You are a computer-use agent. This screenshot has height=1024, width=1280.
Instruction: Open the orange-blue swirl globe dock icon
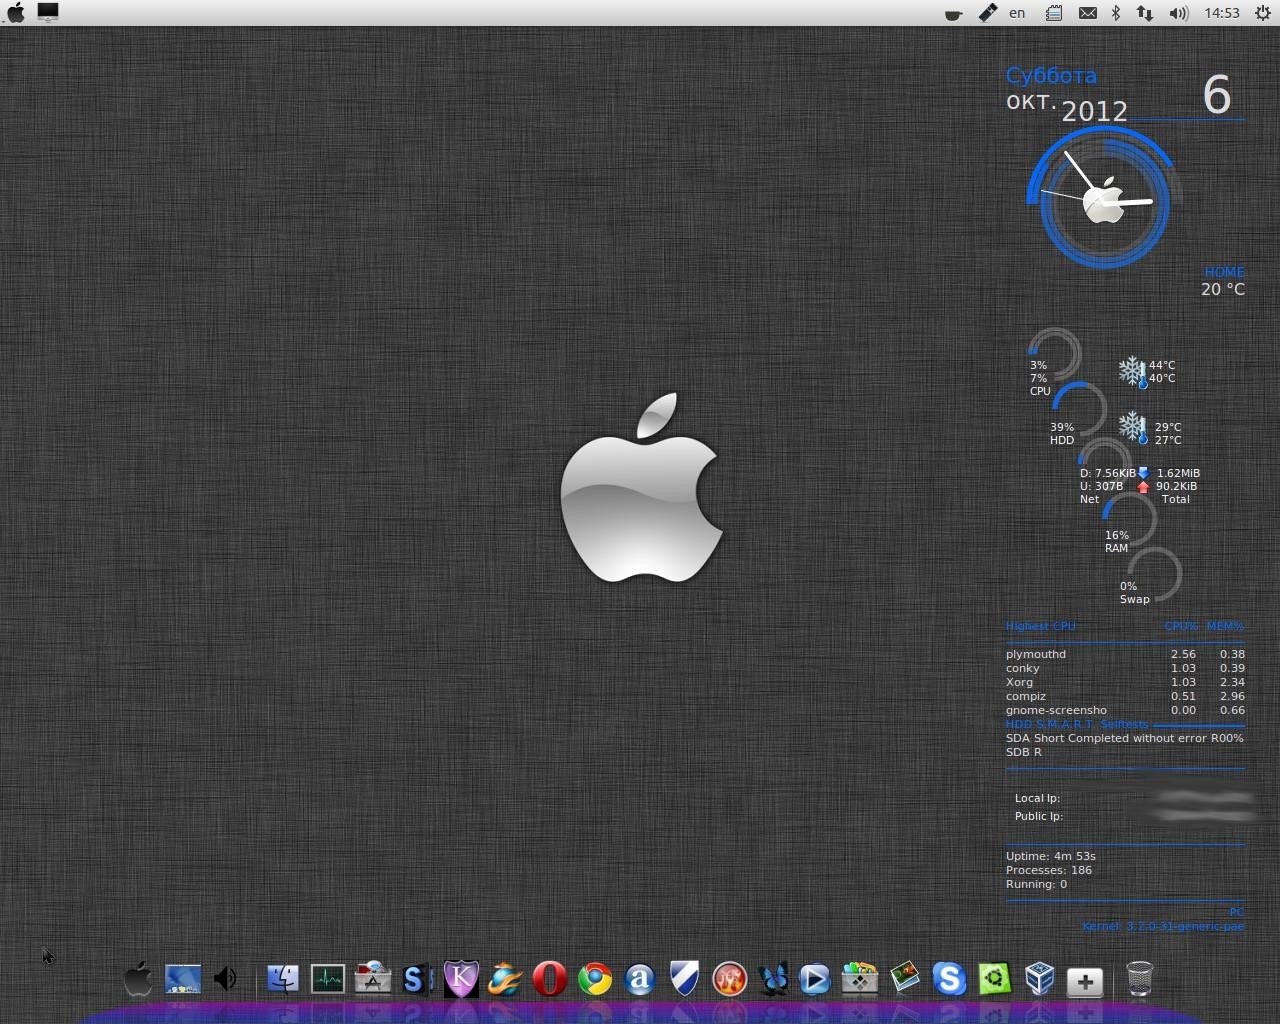point(505,978)
